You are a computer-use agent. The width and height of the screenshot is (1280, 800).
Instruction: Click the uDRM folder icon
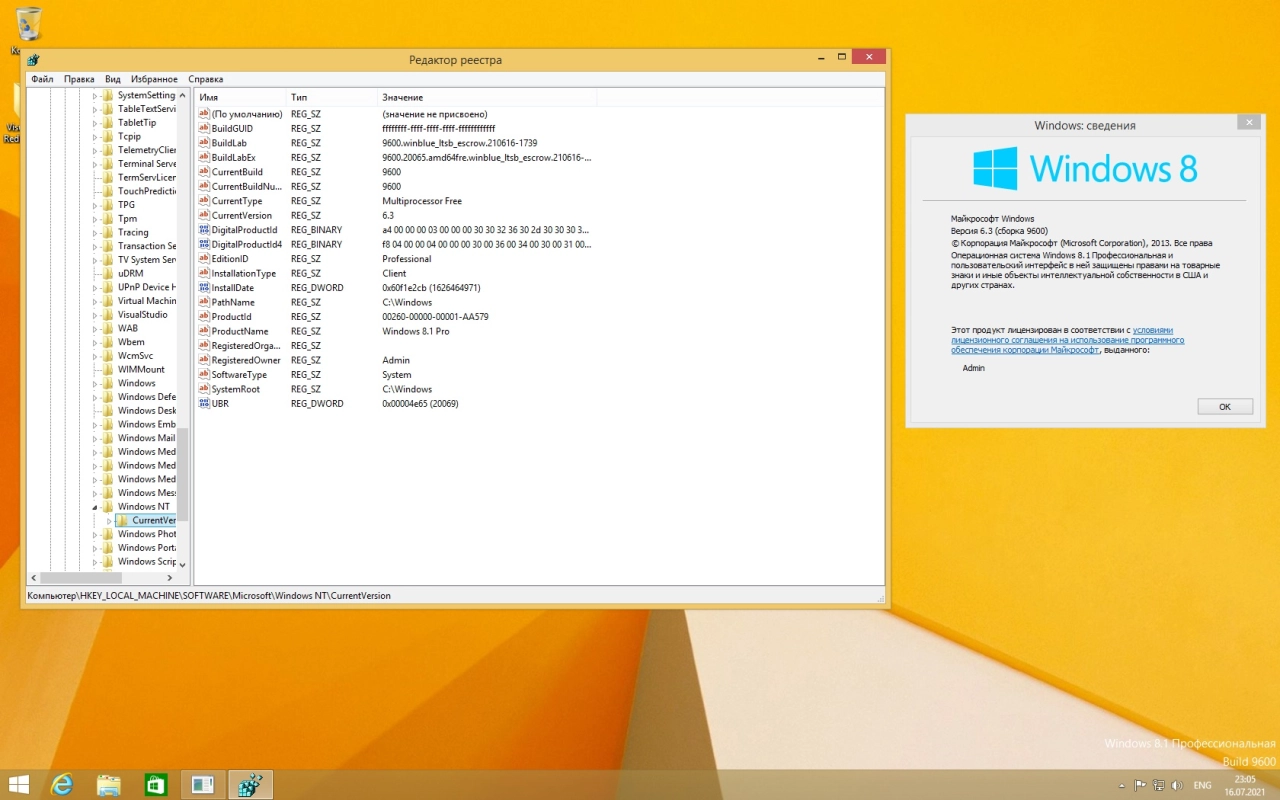pyautogui.click(x=108, y=273)
